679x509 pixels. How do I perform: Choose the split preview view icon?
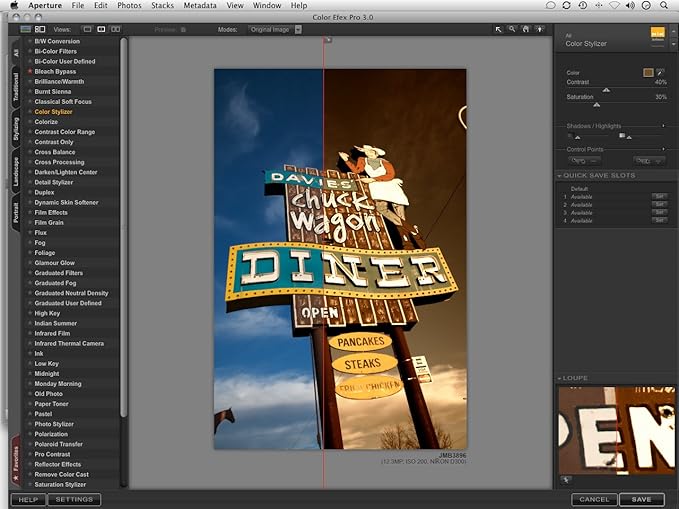[x=101, y=30]
